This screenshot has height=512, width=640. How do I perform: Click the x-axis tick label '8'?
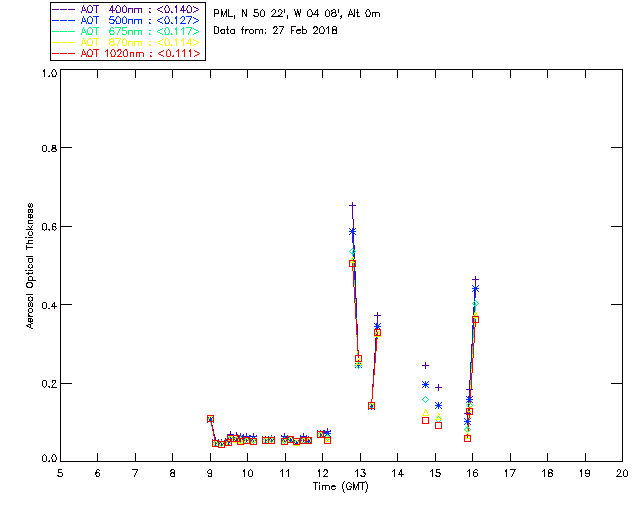pyautogui.click(x=173, y=473)
